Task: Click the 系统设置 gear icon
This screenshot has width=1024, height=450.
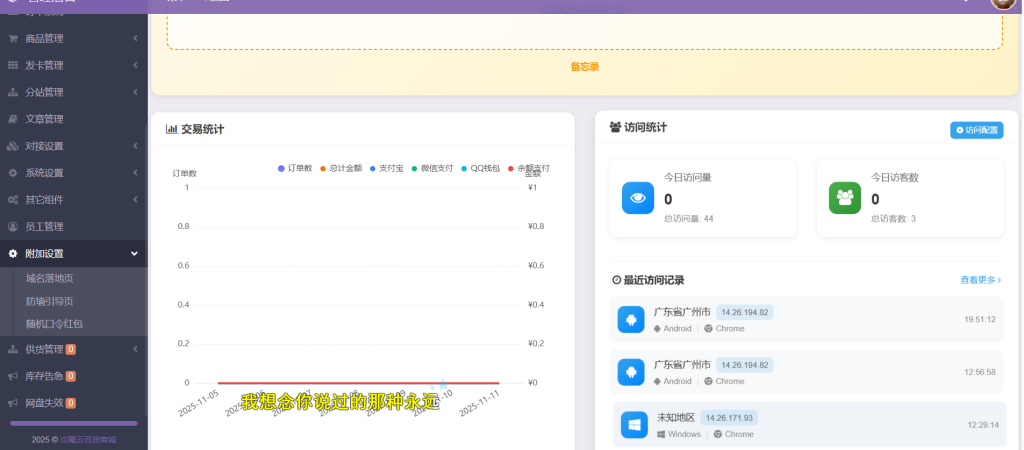Action: (x=12, y=173)
